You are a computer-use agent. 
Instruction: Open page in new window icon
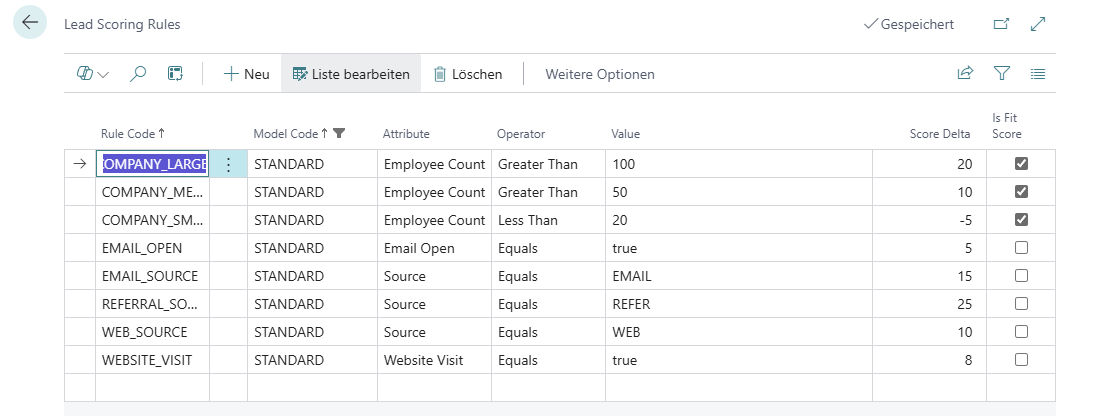[x=1001, y=24]
